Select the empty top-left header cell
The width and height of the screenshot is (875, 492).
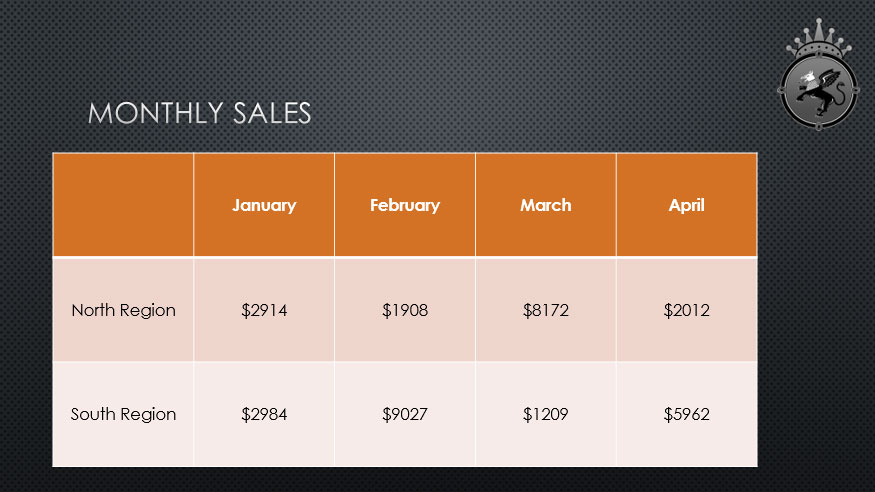(x=123, y=205)
